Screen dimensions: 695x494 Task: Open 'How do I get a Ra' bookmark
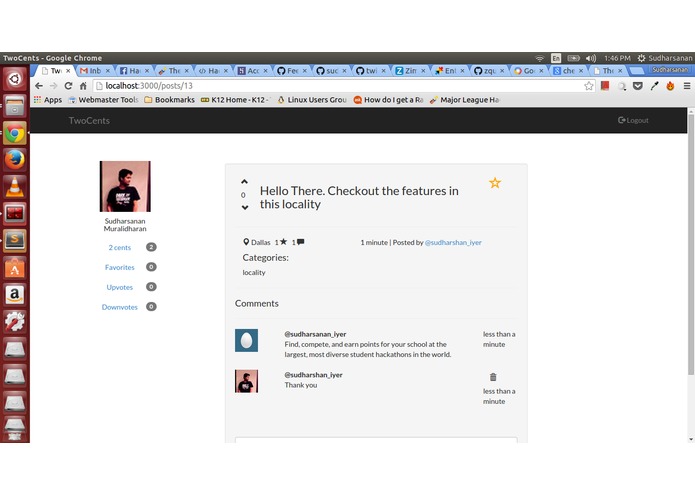coord(388,100)
